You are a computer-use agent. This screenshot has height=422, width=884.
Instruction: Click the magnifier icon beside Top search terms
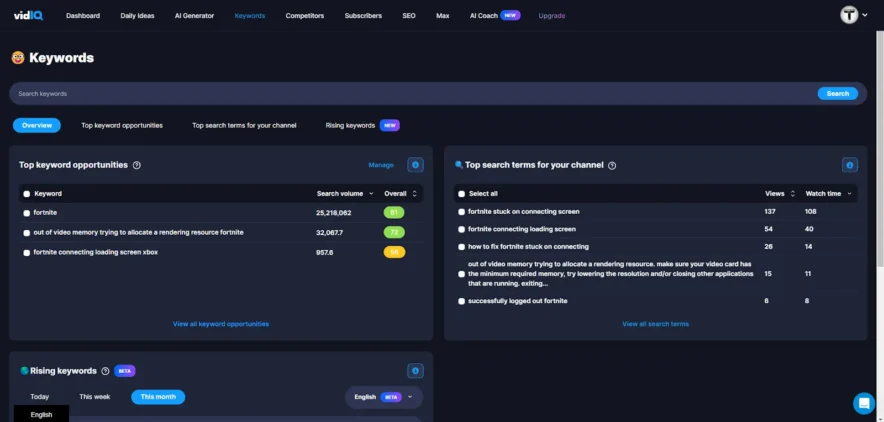coord(459,165)
